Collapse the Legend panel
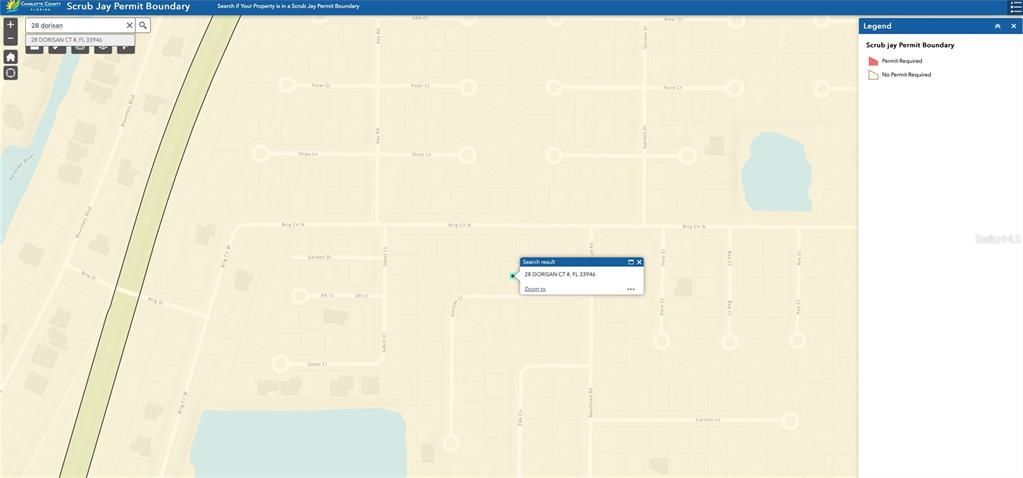 point(997,26)
